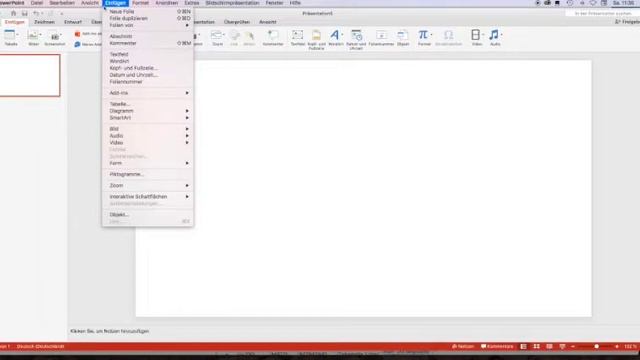Start slideshow from status bar icon

tap(562, 347)
